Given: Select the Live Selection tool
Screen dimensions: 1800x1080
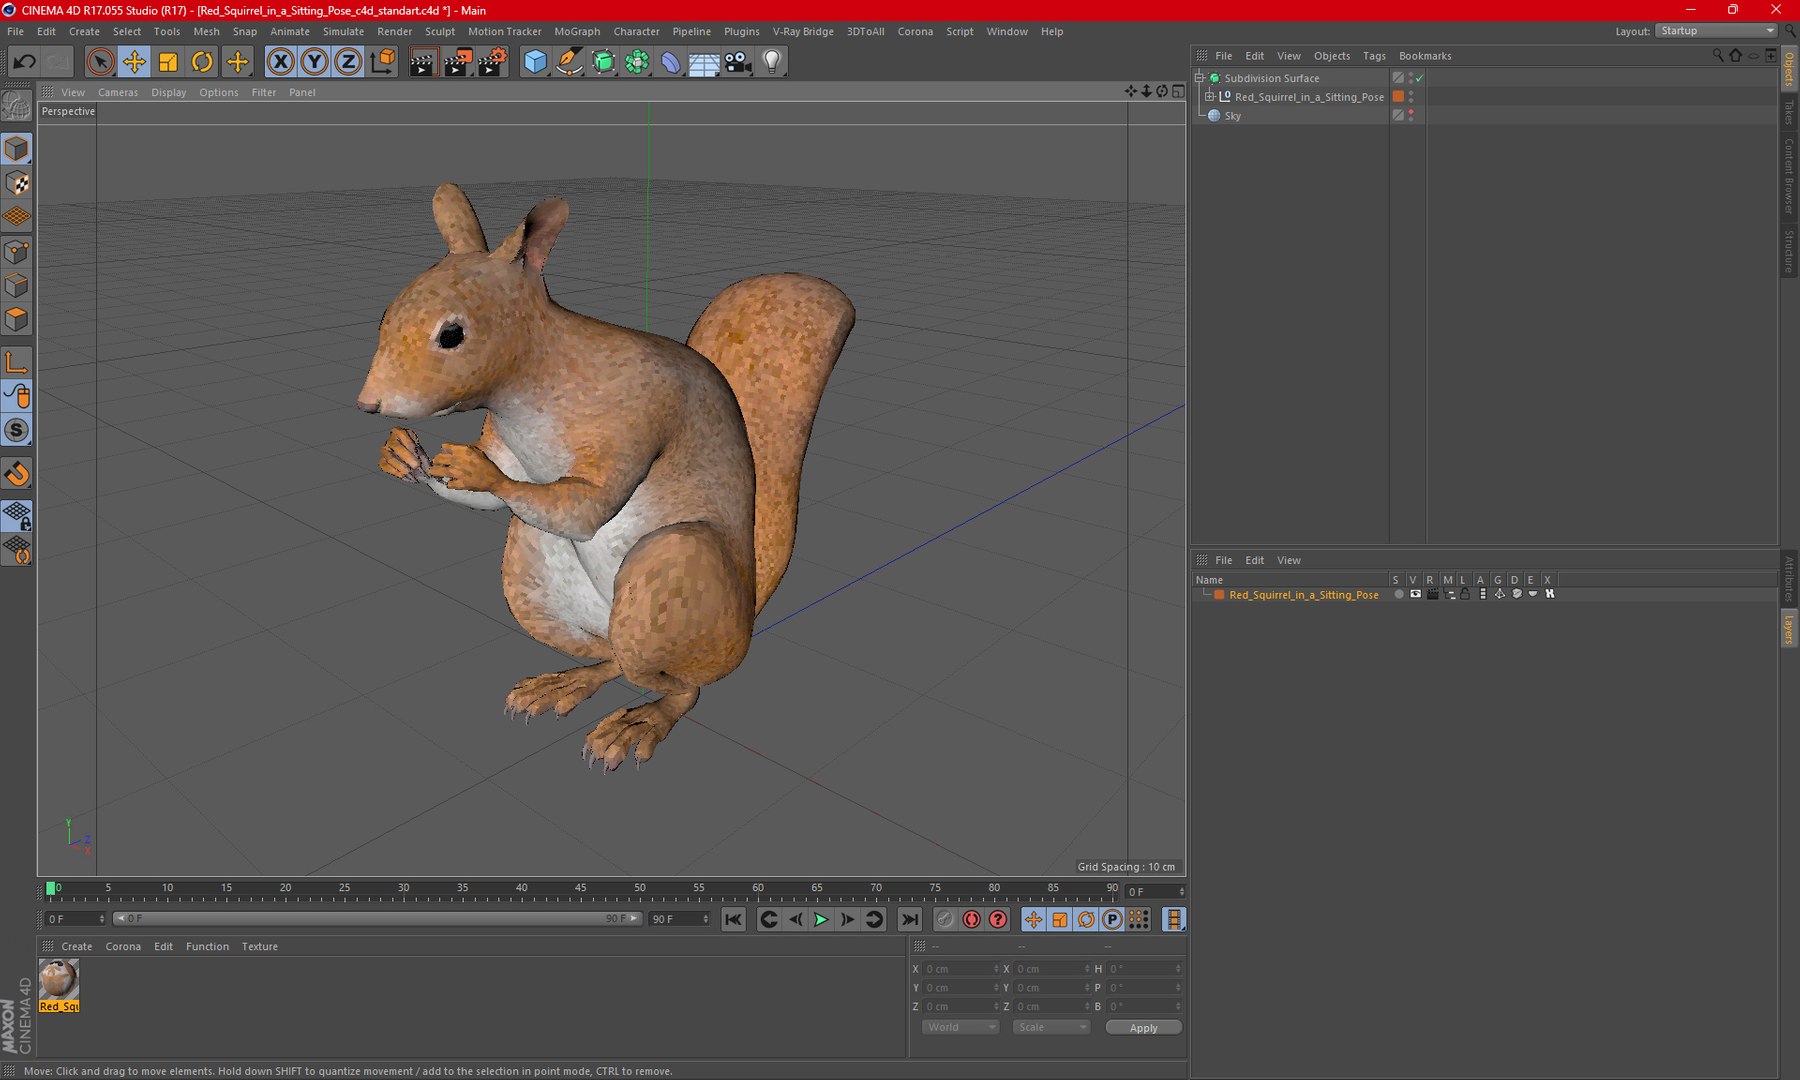Looking at the screenshot, I should pos(100,62).
